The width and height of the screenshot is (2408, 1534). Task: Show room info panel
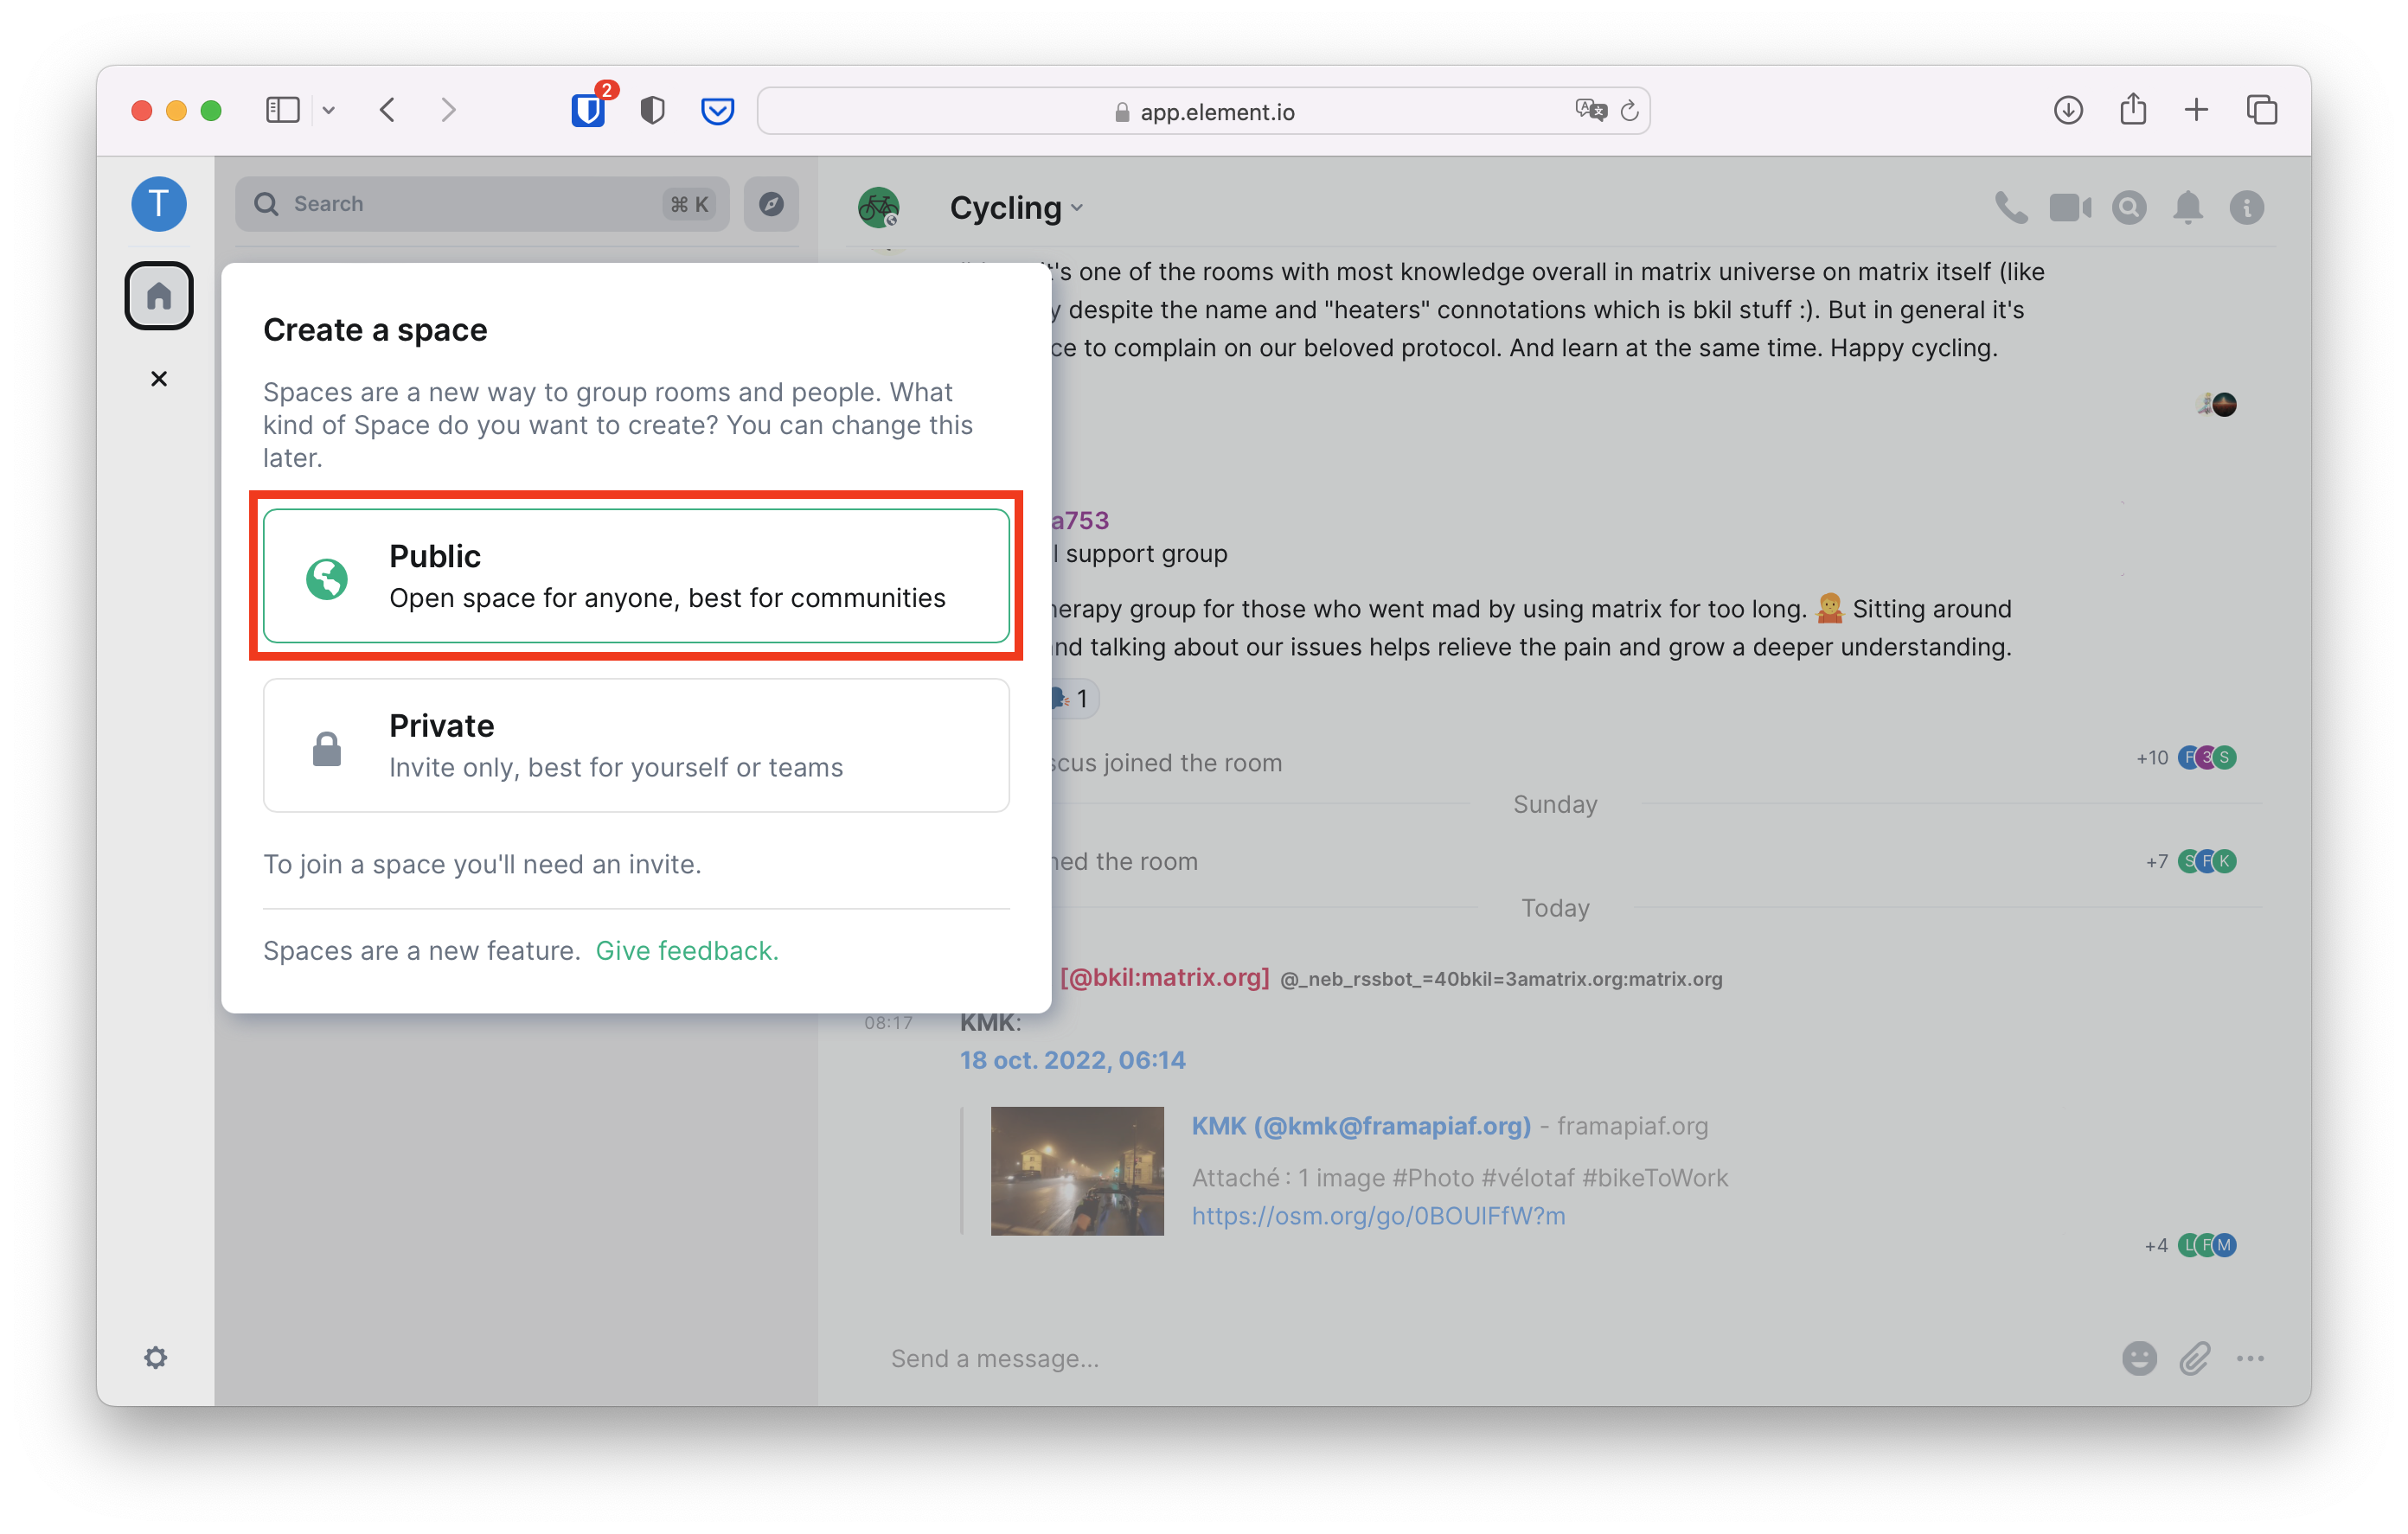2246,207
